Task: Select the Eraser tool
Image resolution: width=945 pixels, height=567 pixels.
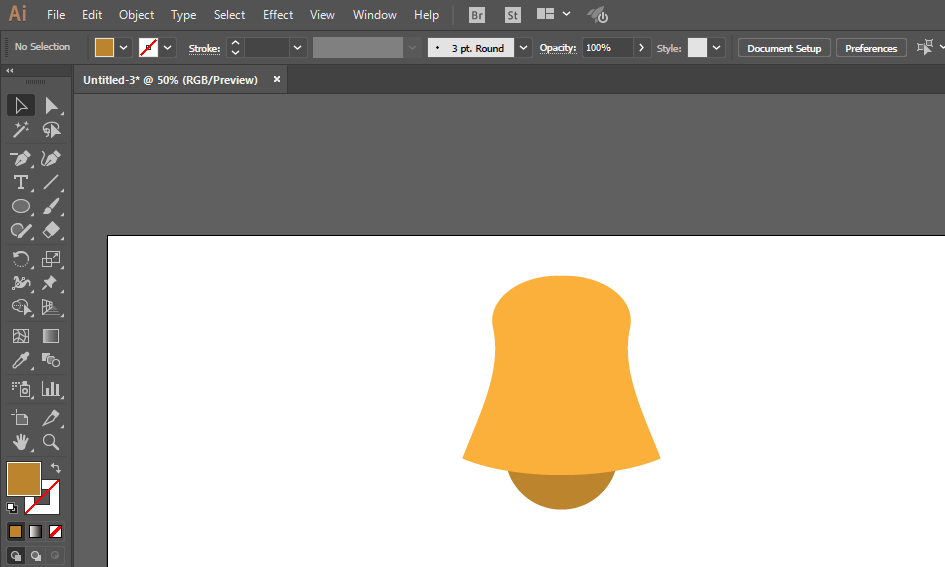Action: point(51,230)
